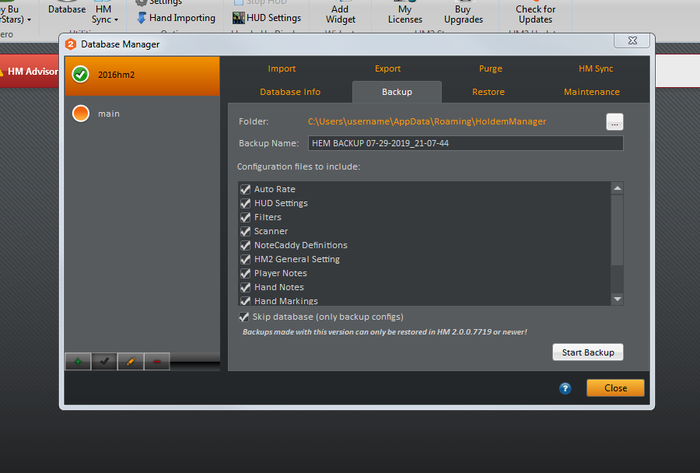The image size is (700, 473).
Task: Click Buy Upgrades in the ribbon
Action: [x=463, y=14]
